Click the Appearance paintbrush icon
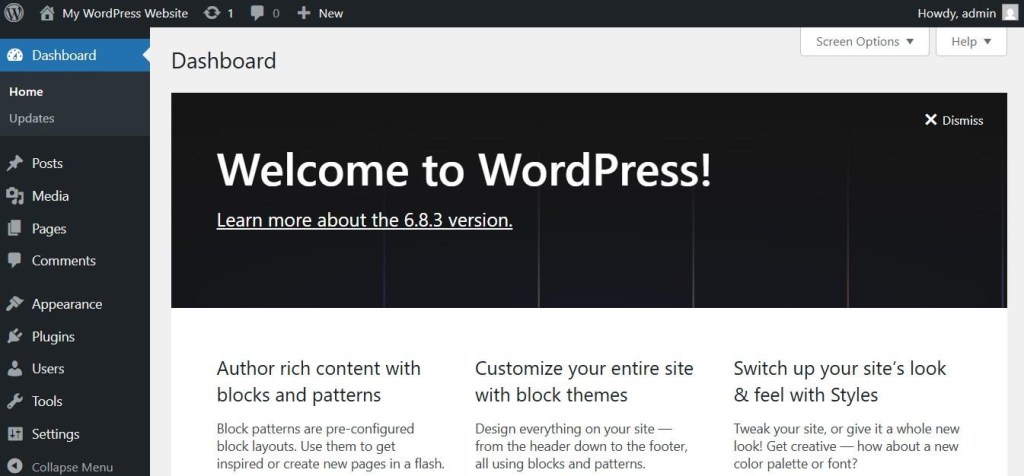 tap(15, 304)
